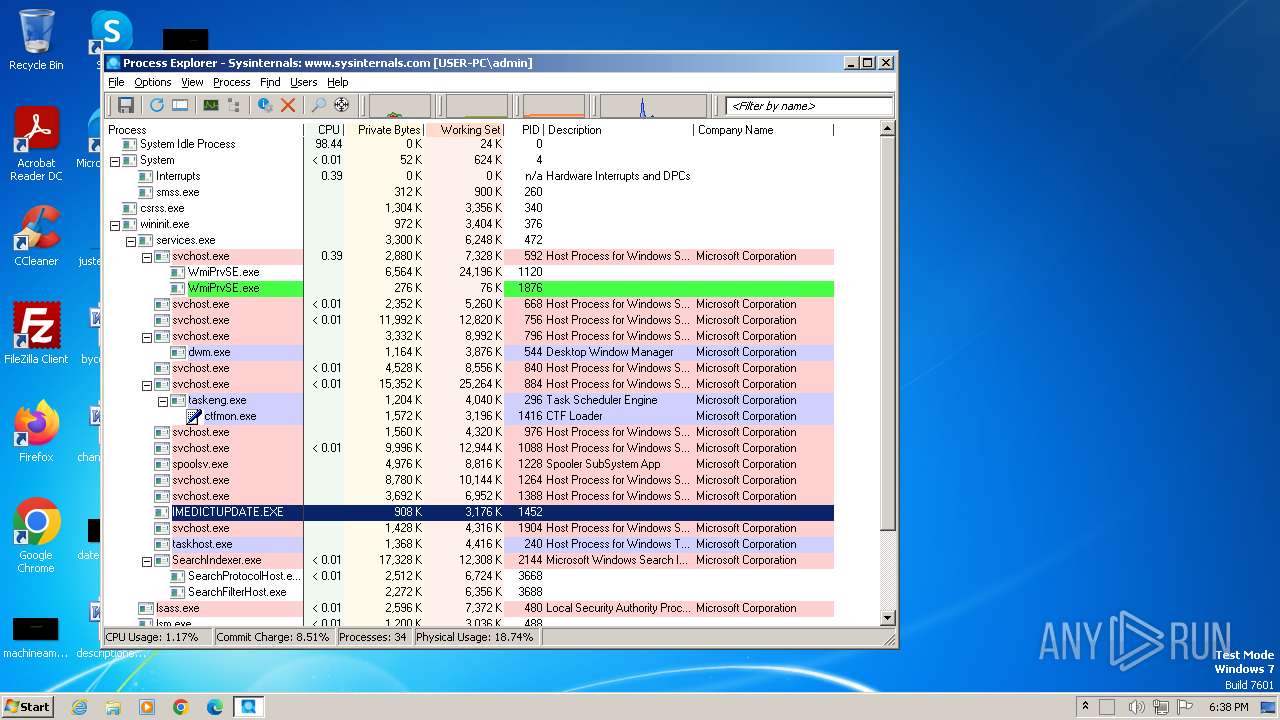Open CCleaner desktop icon
This screenshot has width=1280, height=720.
[36, 236]
